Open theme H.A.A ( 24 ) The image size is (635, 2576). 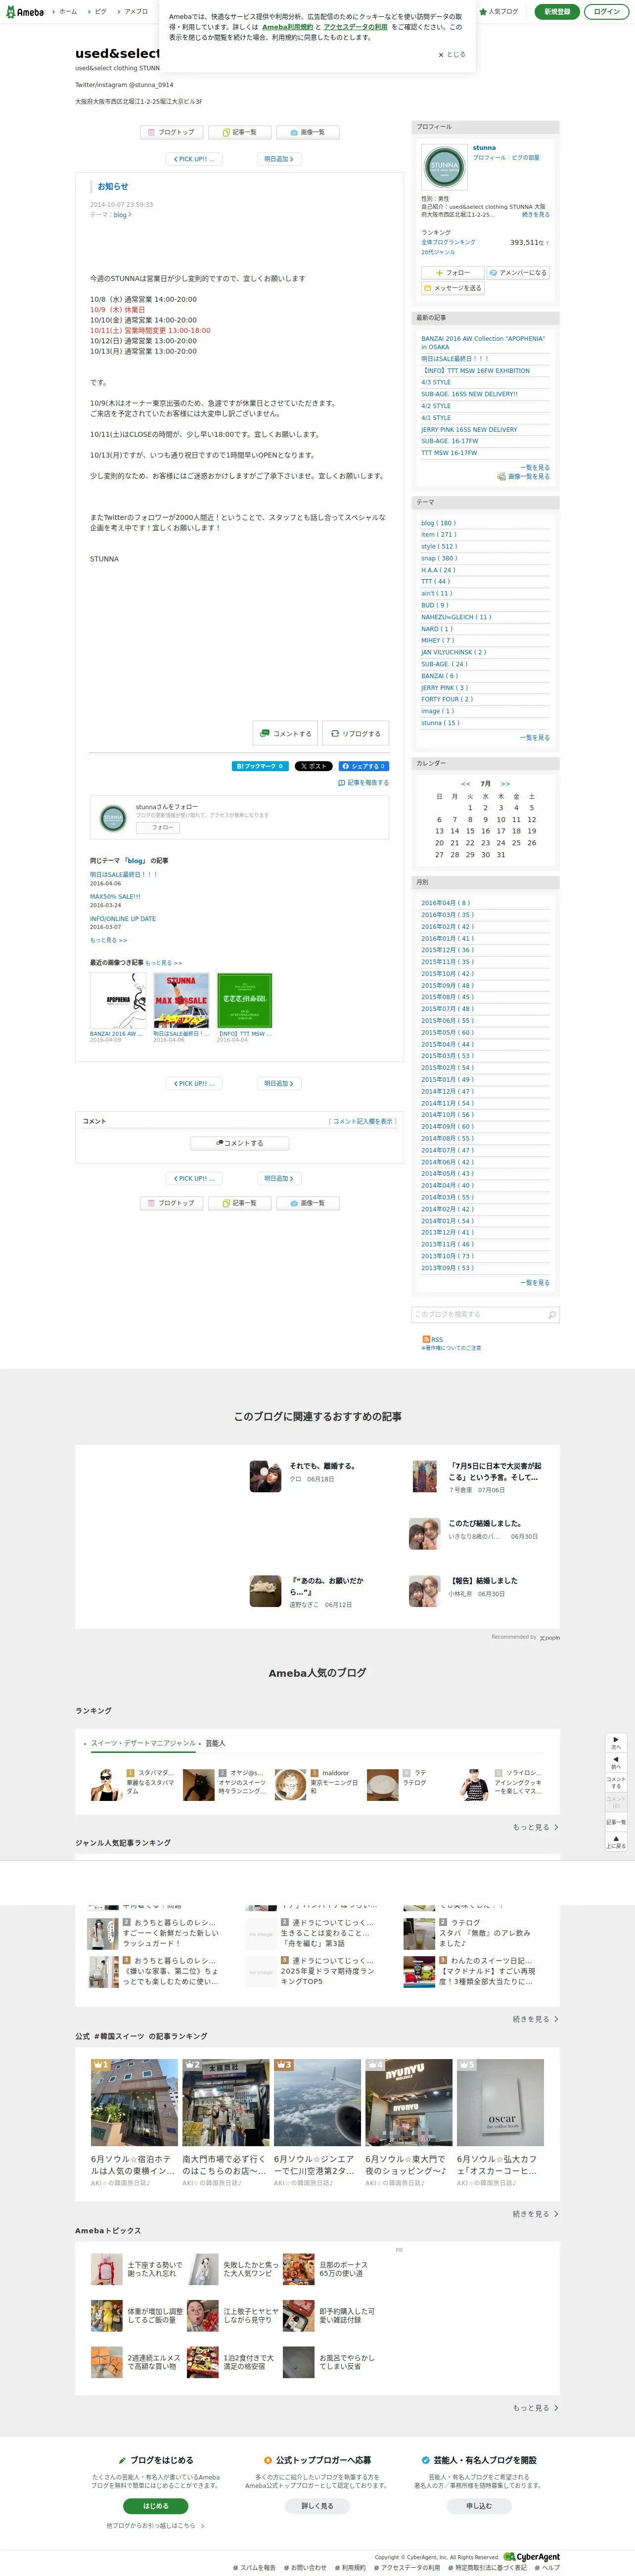point(438,570)
